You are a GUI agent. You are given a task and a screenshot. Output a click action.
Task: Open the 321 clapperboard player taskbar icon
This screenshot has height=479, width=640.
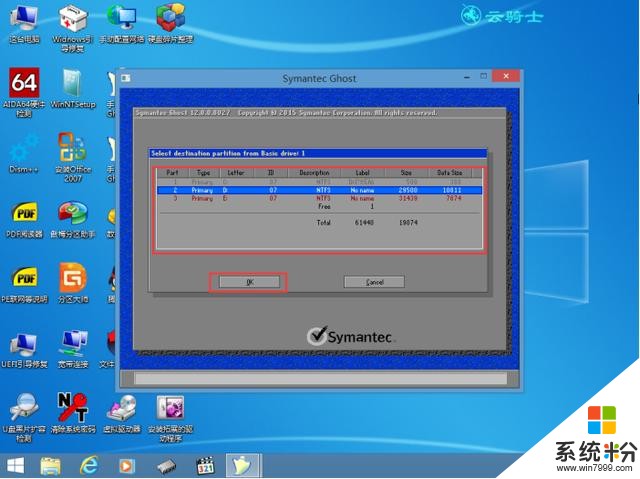tap(205, 466)
